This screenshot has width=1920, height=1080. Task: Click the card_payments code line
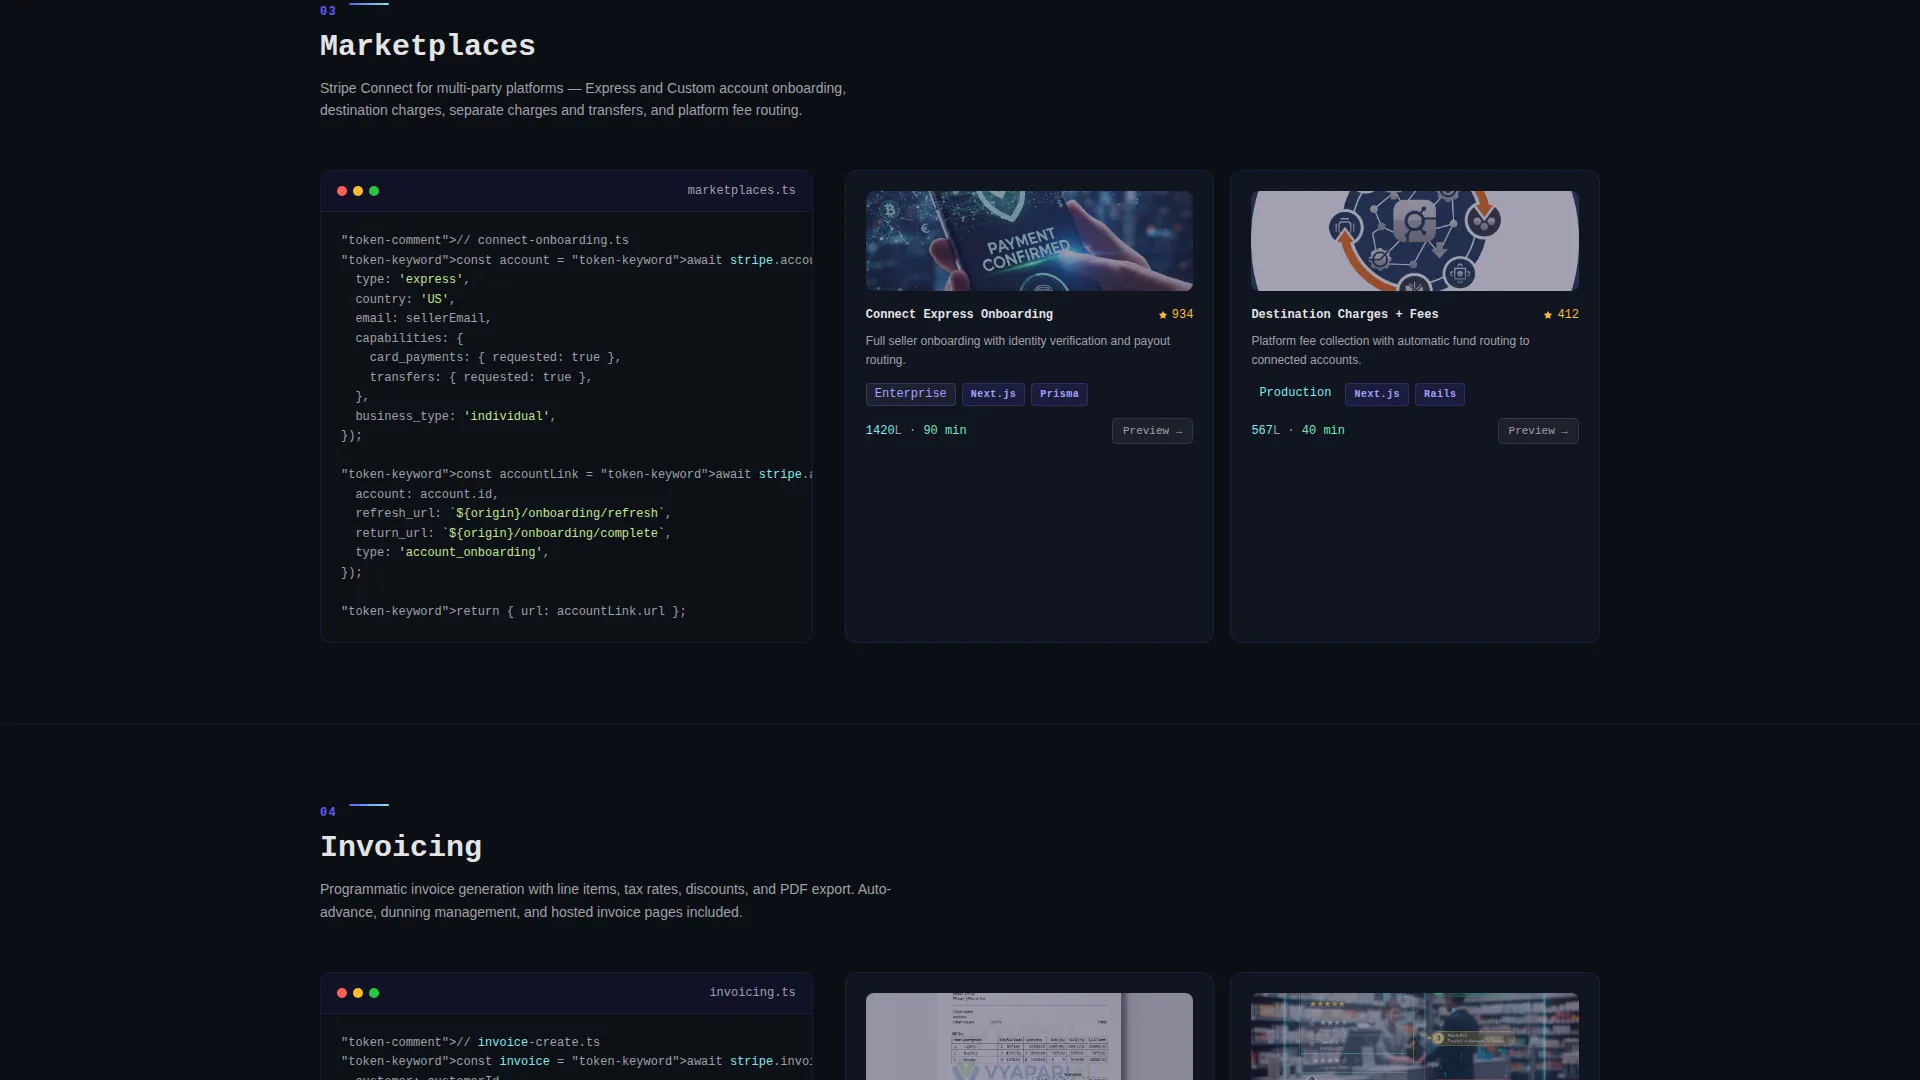(495, 357)
